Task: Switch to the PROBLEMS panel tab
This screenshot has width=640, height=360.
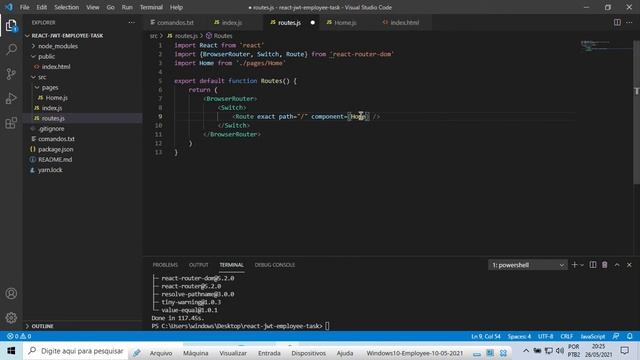Action: coord(165,265)
